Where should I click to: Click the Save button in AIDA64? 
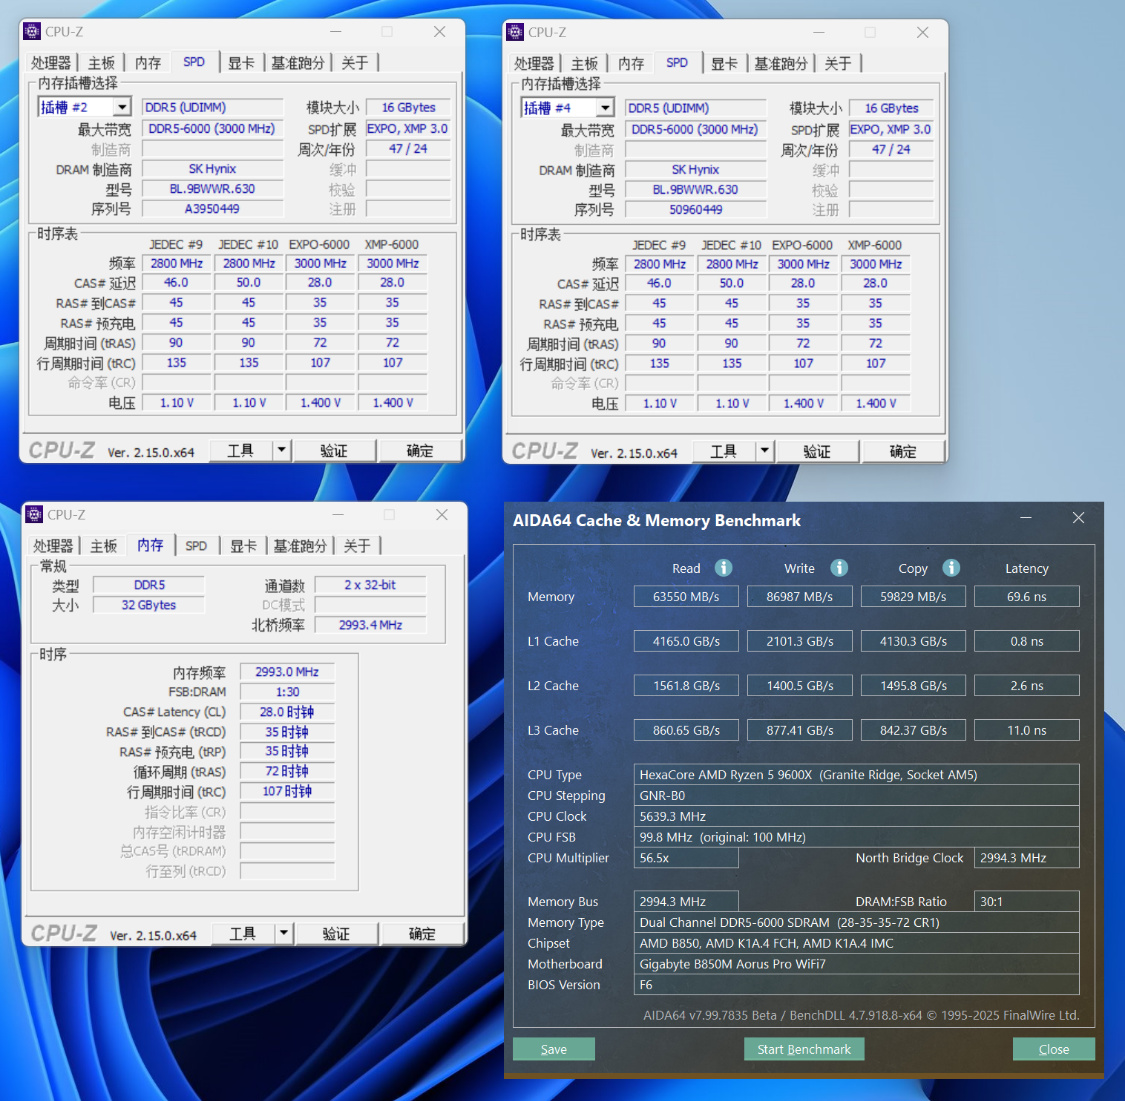pos(553,1049)
